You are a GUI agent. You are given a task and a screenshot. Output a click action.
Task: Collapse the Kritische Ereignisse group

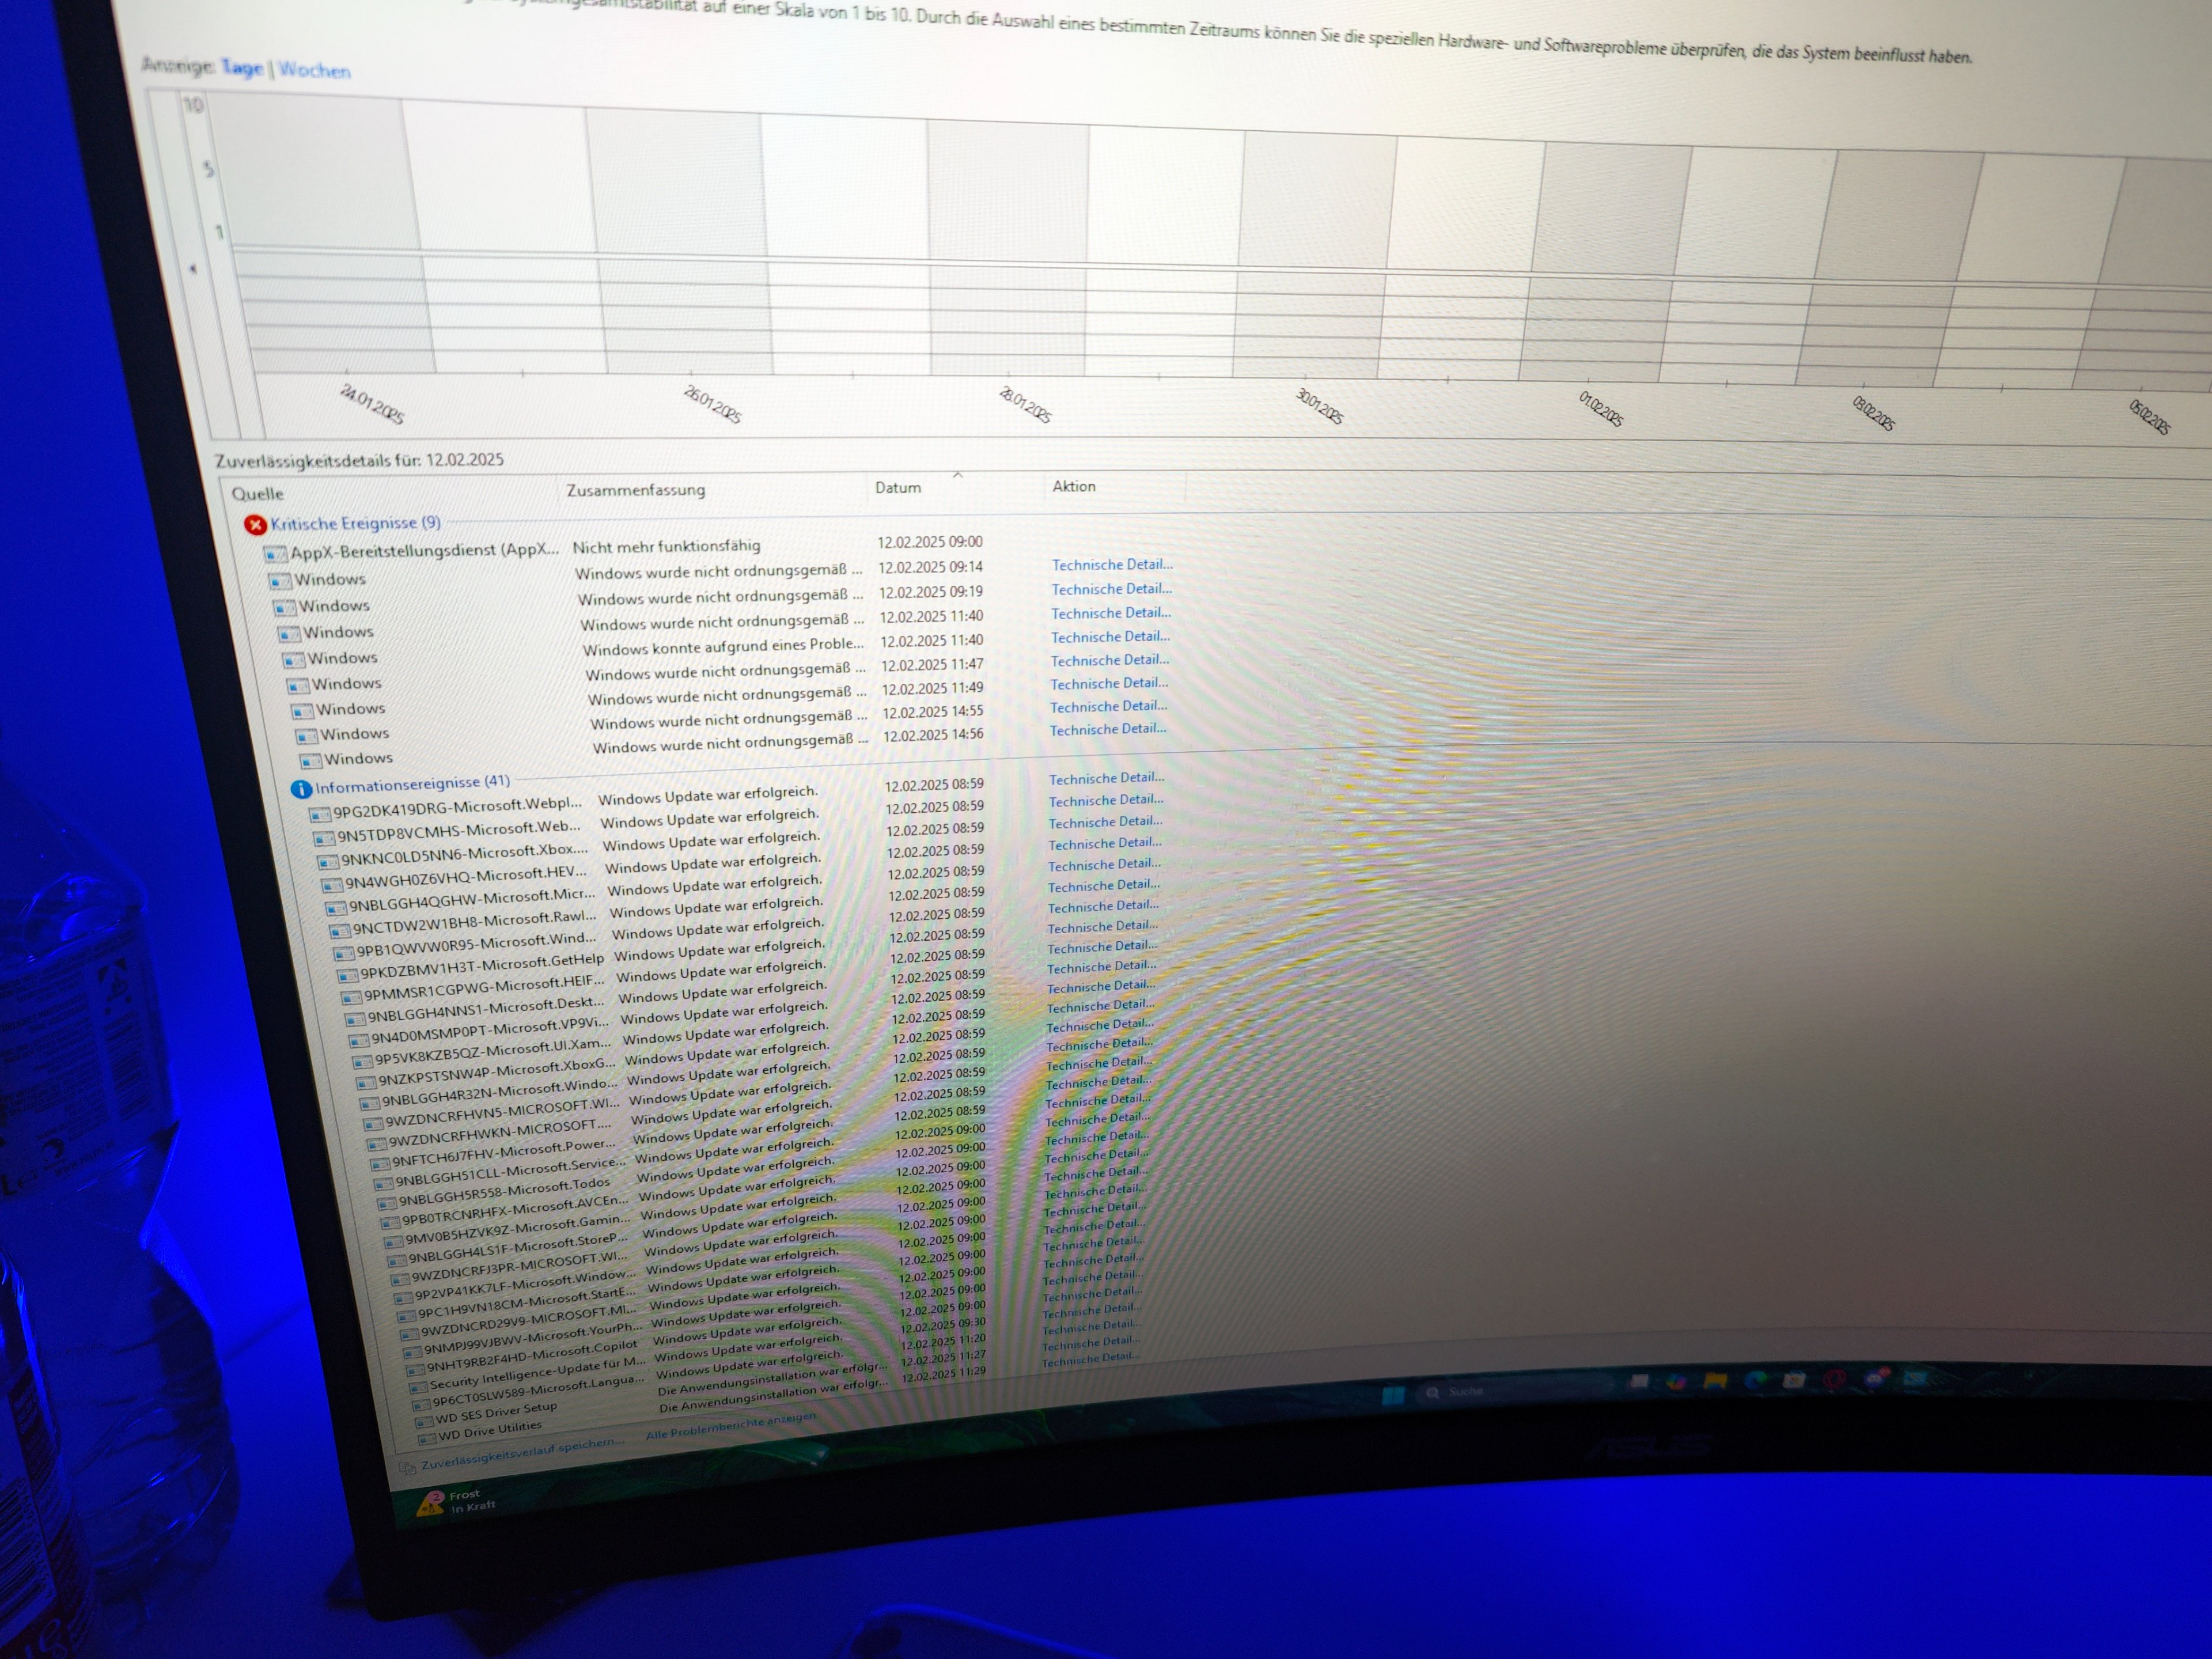point(355,523)
